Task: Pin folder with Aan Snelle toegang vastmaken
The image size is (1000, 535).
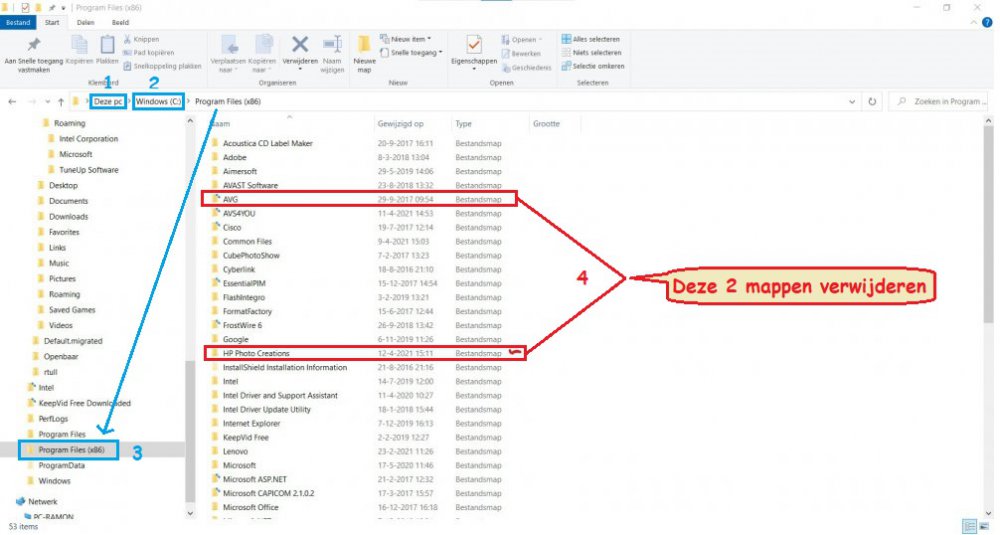Action: [34, 52]
